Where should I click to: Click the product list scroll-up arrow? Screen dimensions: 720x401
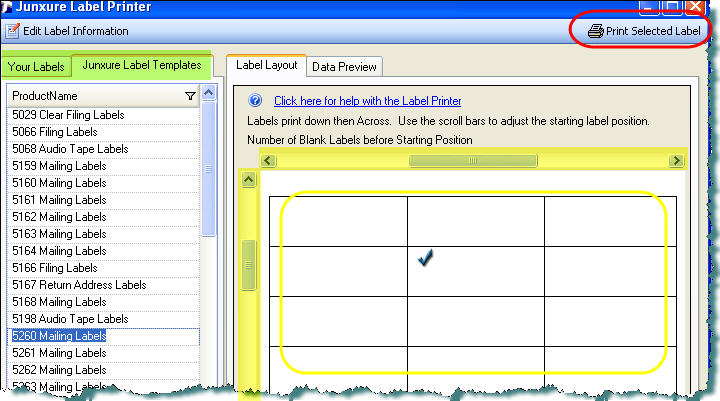(208, 93)
